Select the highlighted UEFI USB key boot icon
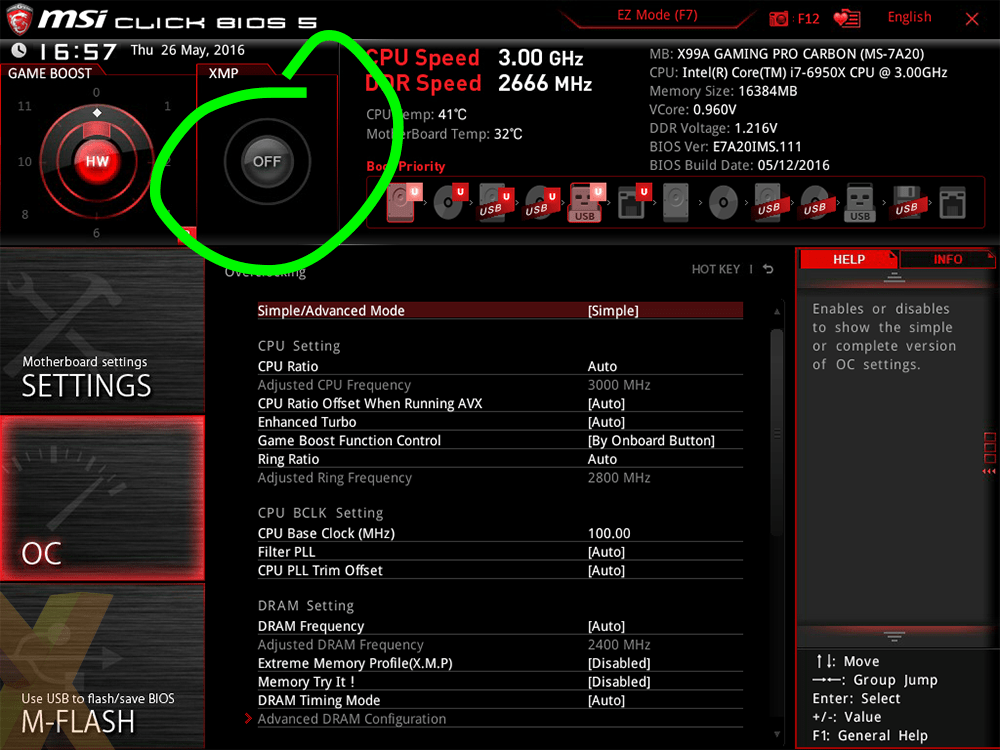 (585, 202)
